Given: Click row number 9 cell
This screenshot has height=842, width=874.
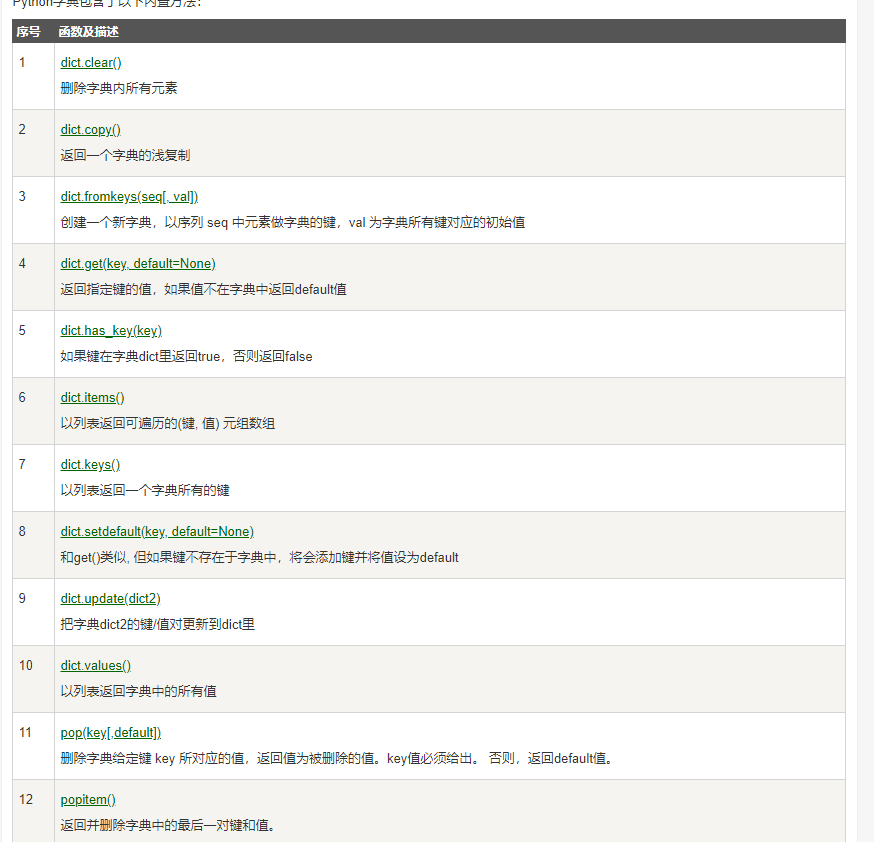Looking at the screenshot, I should coord(33,612).
